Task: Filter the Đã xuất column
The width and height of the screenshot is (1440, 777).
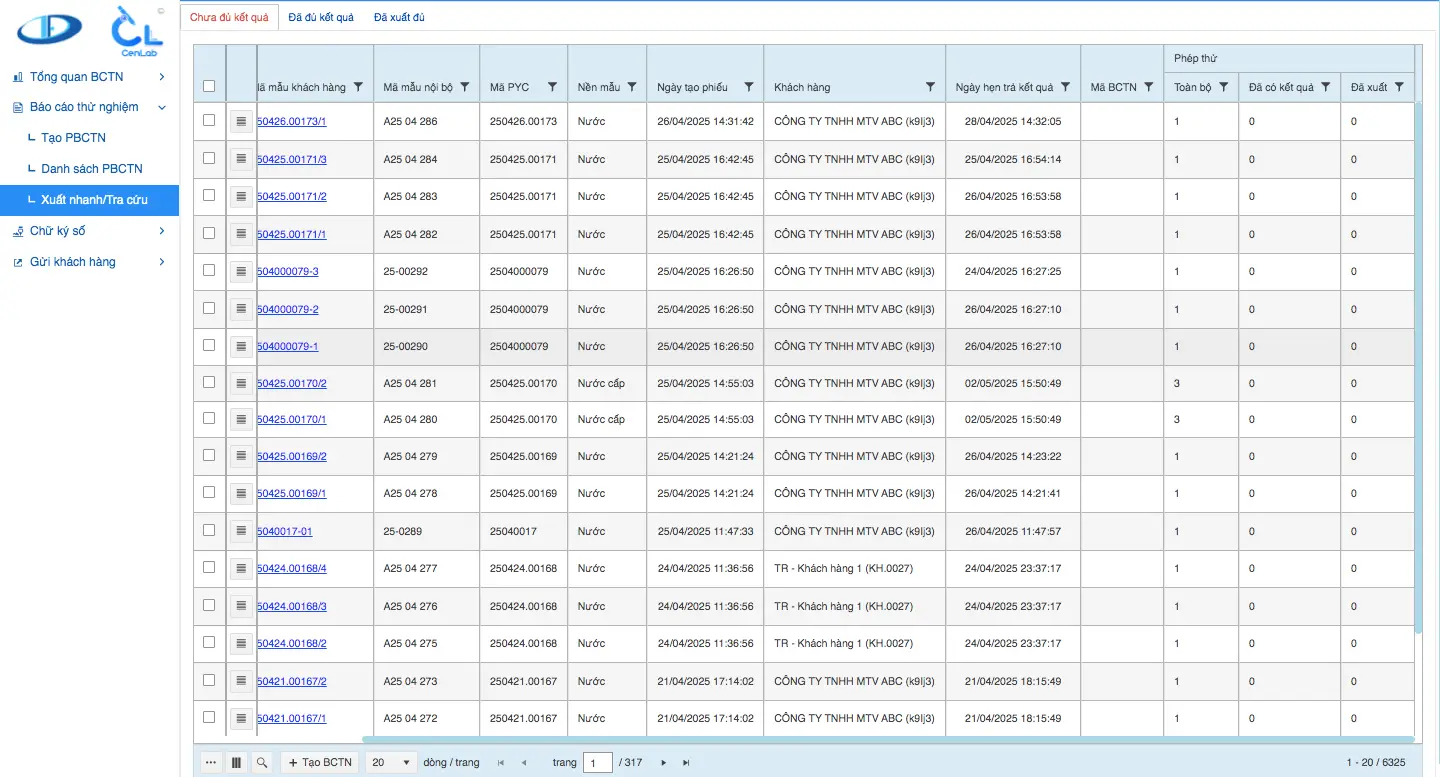Action: (x=1400, y=87)
